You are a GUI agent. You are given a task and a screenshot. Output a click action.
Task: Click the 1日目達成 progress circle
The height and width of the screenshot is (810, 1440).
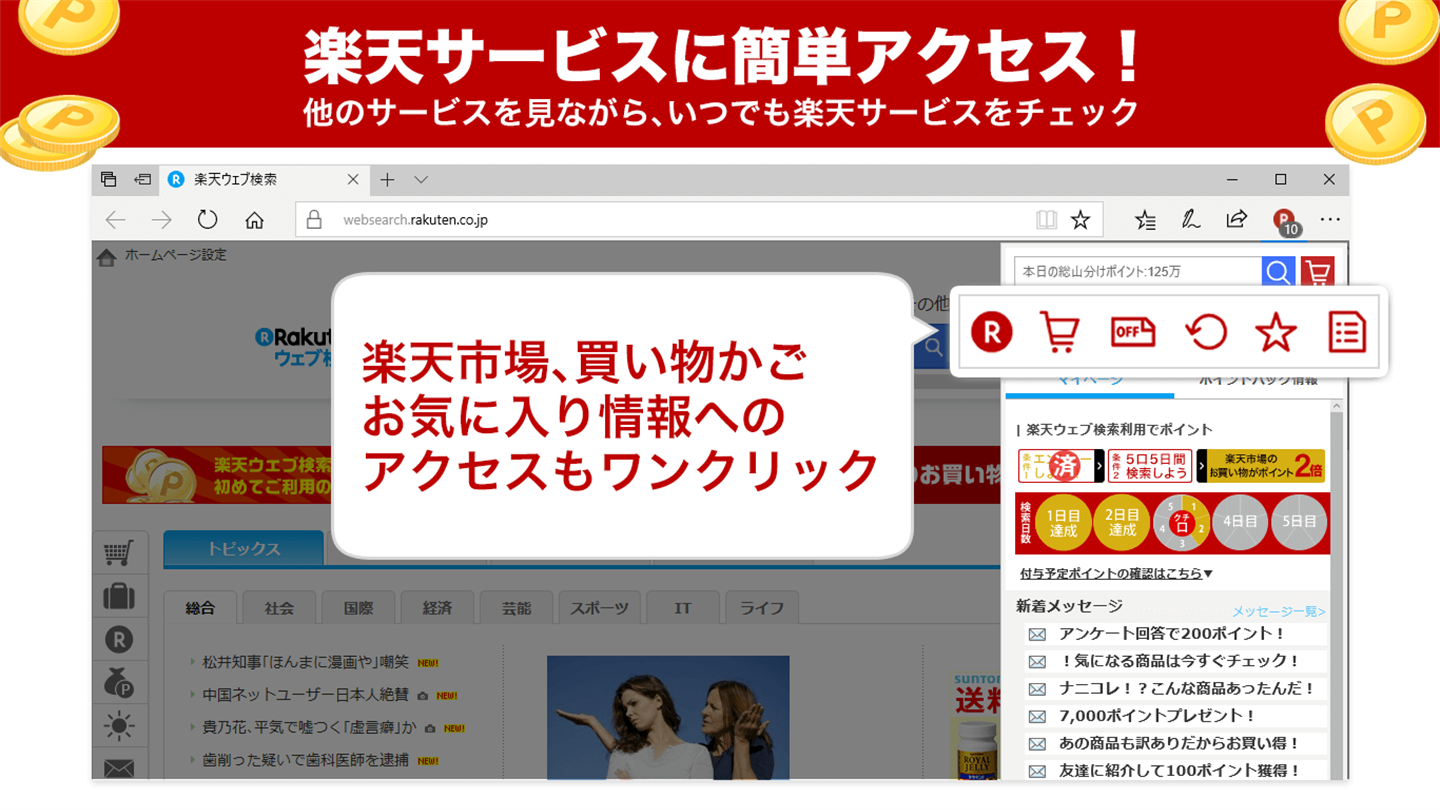[1063, 523]
